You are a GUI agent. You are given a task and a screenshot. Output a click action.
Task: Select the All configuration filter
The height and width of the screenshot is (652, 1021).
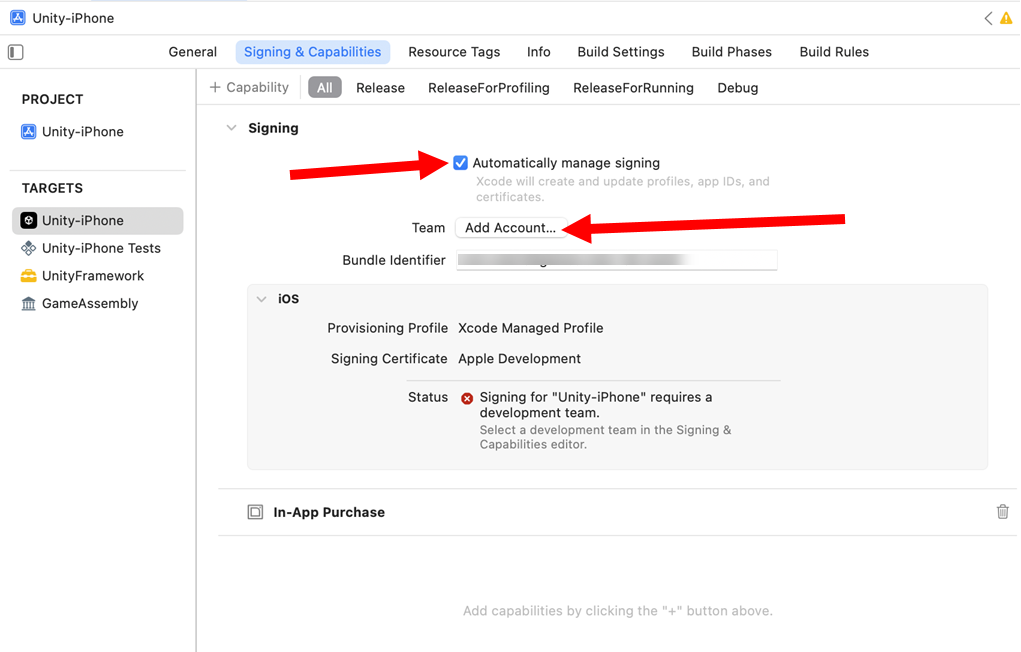[325, 88]
